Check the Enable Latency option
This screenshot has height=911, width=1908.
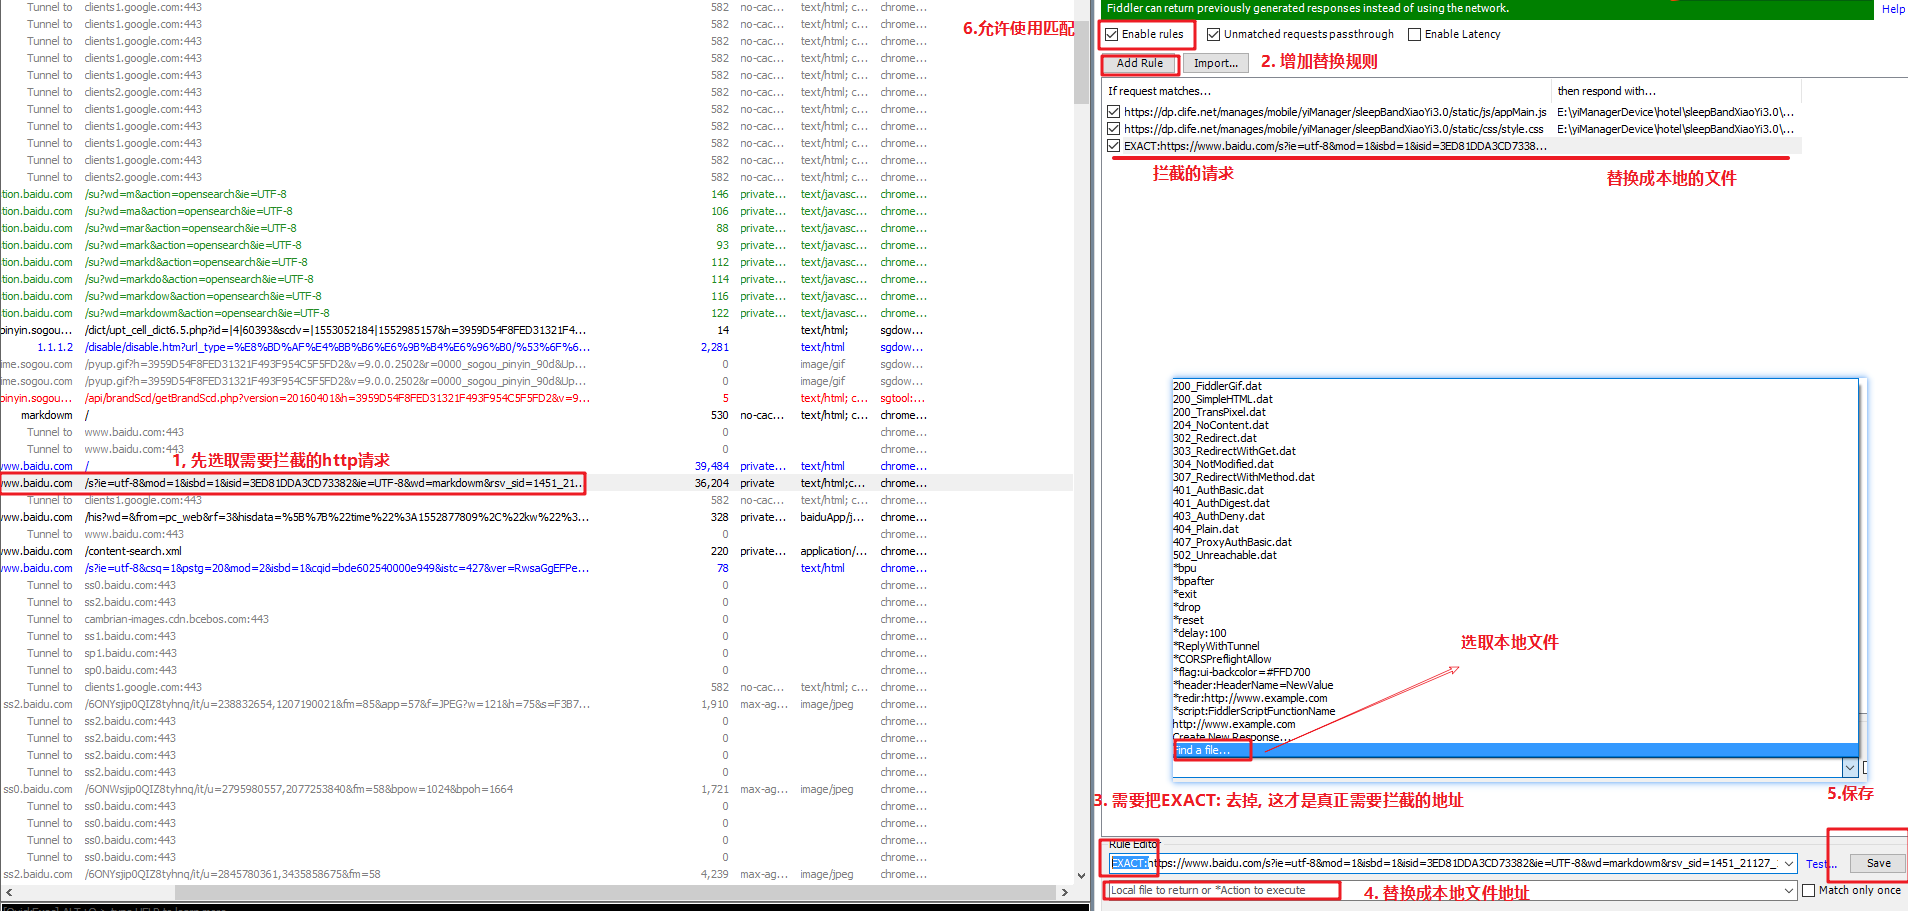tap(1414, 34)
